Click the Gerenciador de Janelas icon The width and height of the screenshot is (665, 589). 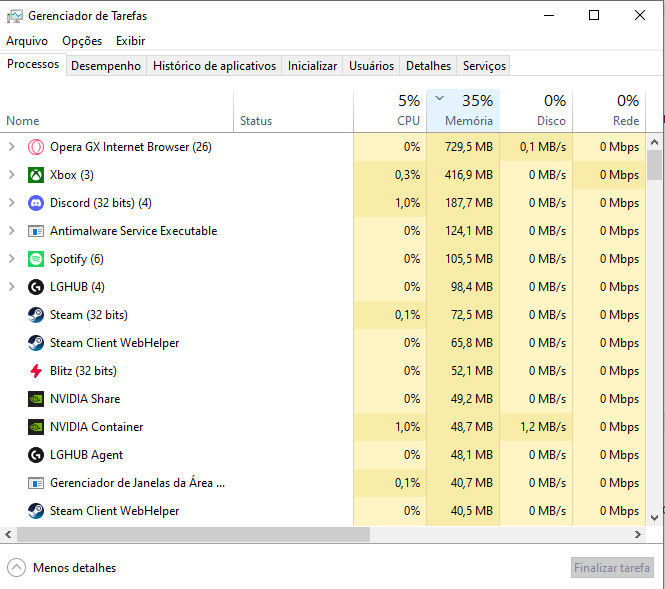(x=36, y=483)
